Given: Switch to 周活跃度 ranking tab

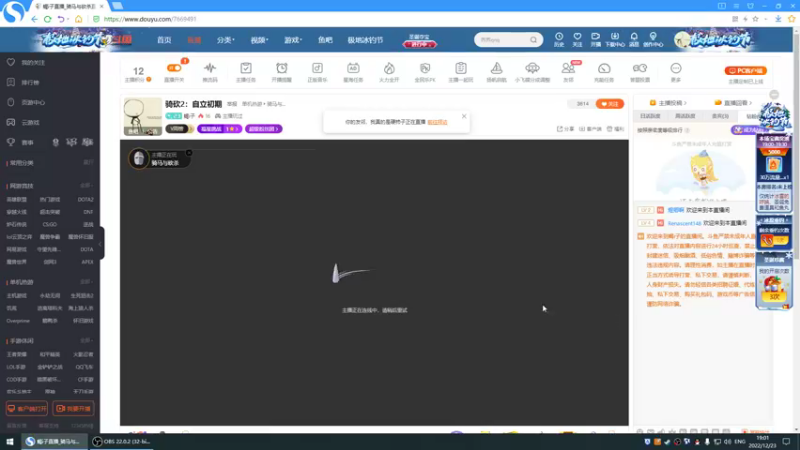Looking at the screenshot, I should 685,116.
